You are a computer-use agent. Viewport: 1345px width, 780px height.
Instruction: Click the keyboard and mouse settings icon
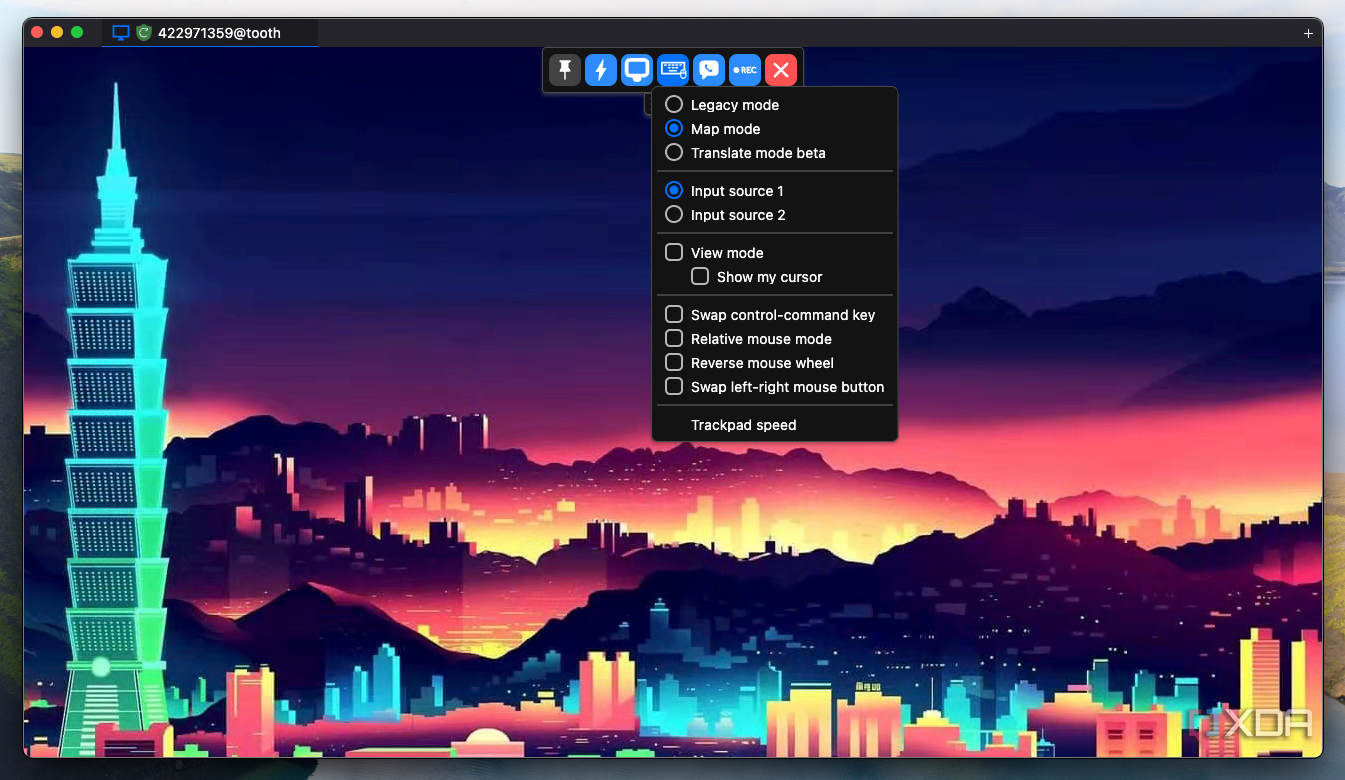coord(673,70)
